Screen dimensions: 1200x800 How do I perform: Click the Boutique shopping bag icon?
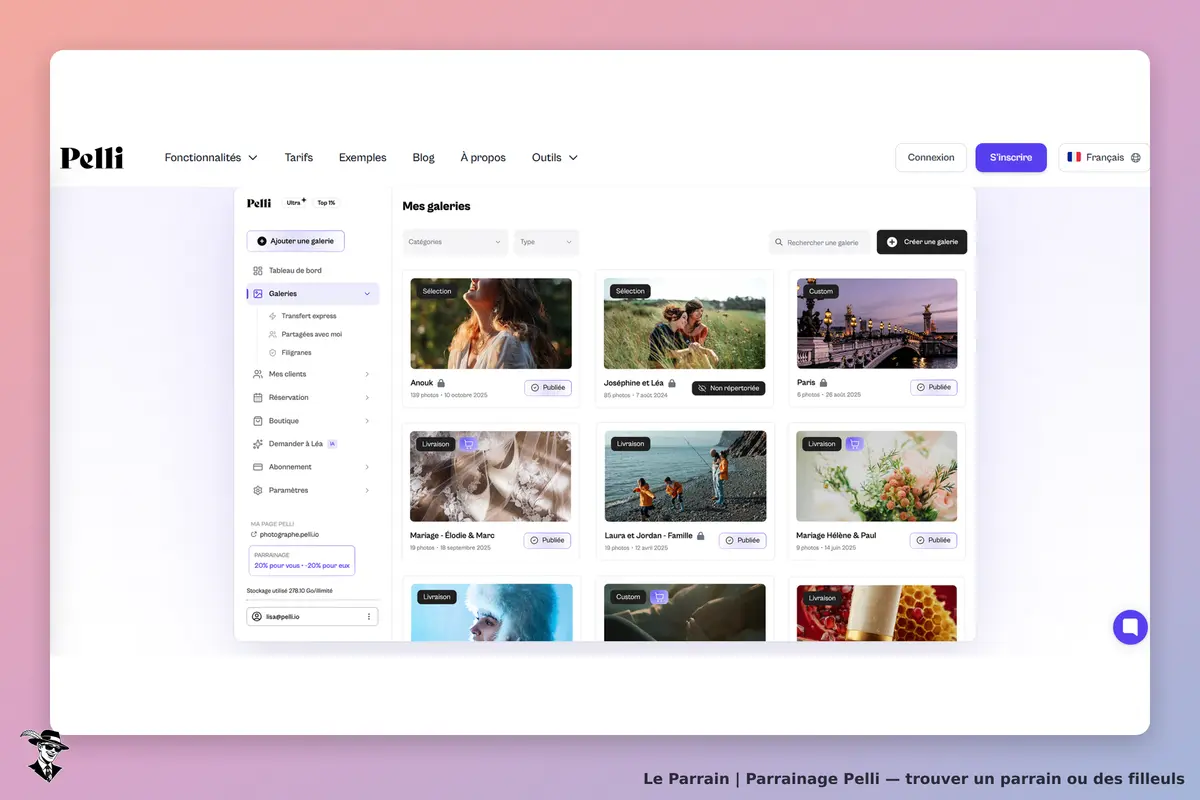coord(258,421)
